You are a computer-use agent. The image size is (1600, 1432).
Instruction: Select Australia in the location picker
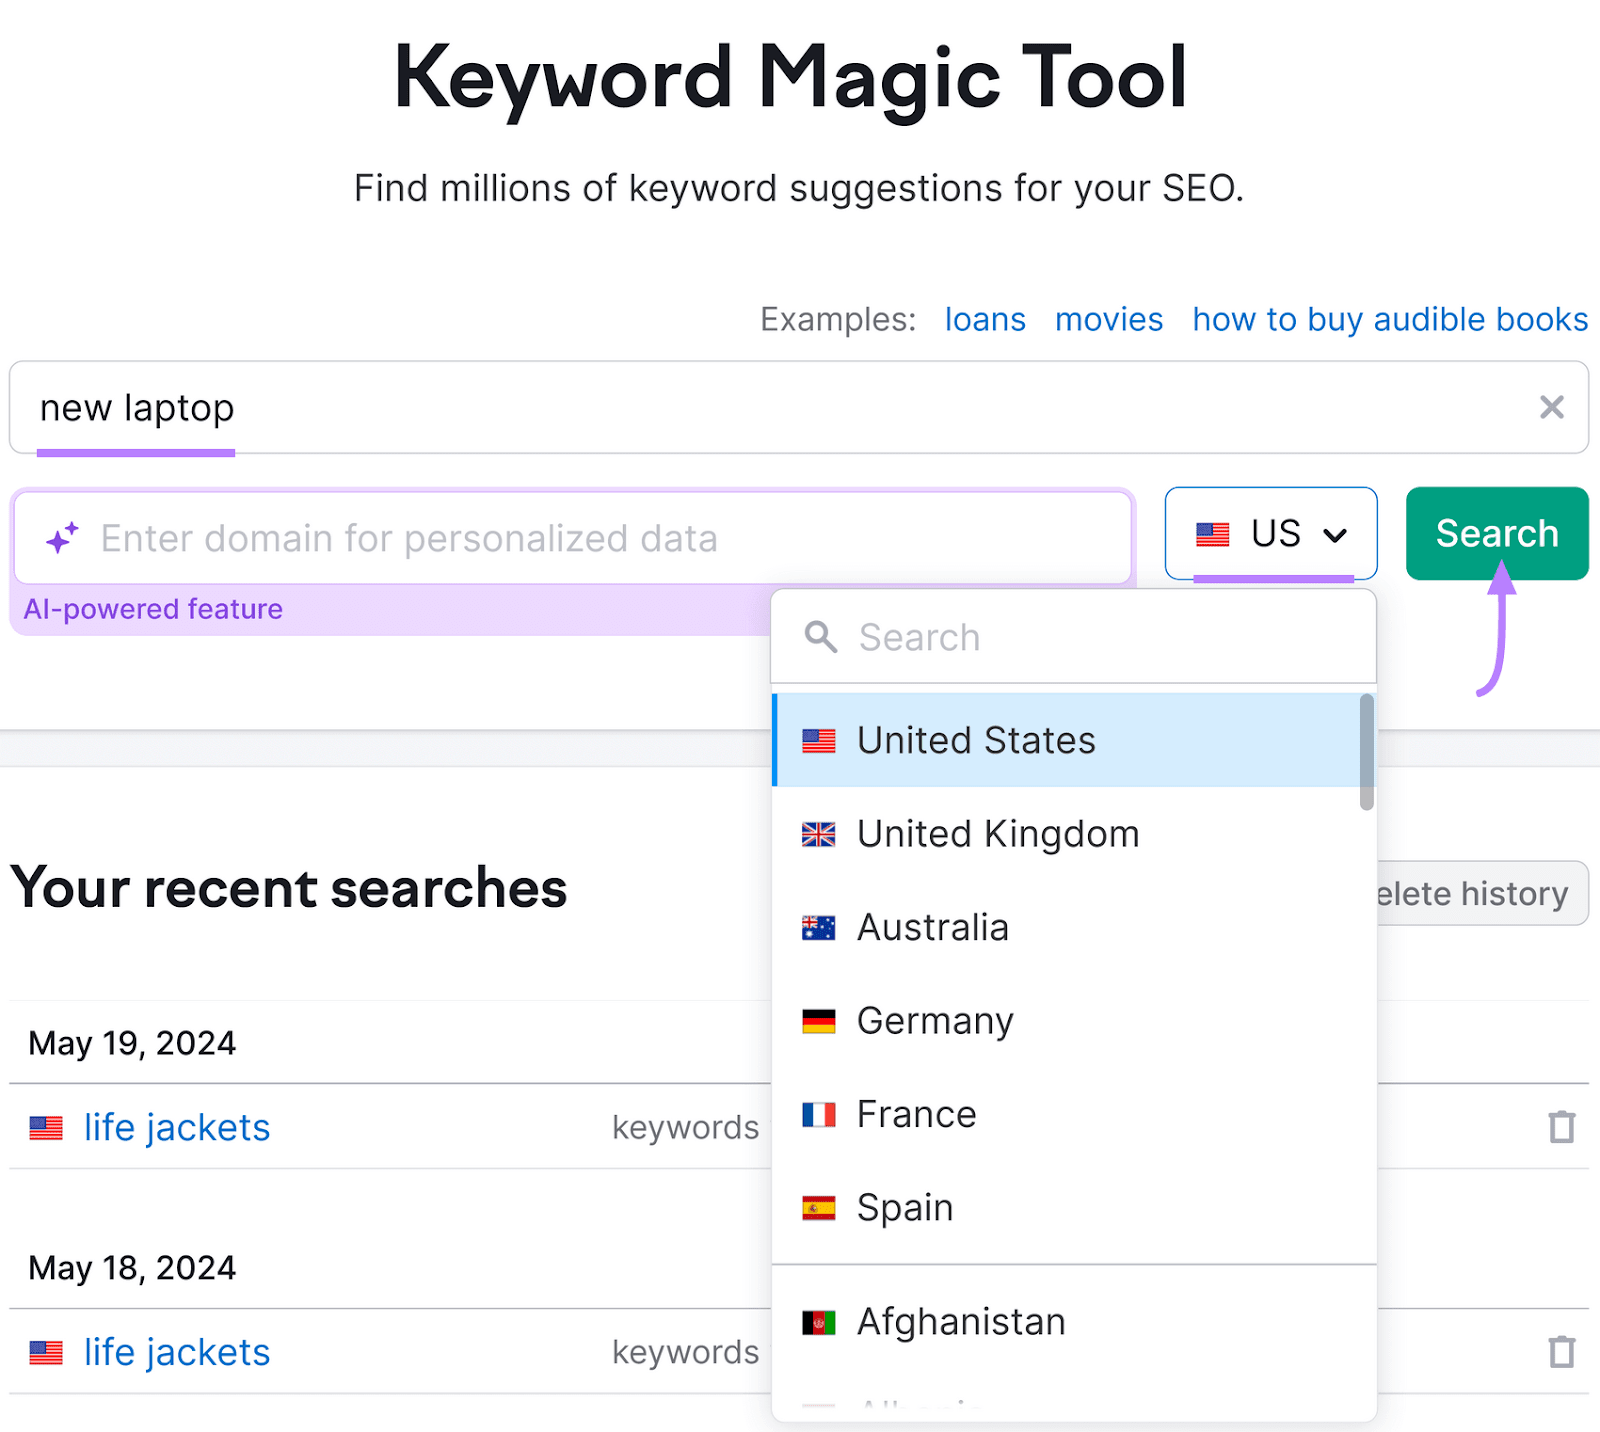click(x=932, y=927)
